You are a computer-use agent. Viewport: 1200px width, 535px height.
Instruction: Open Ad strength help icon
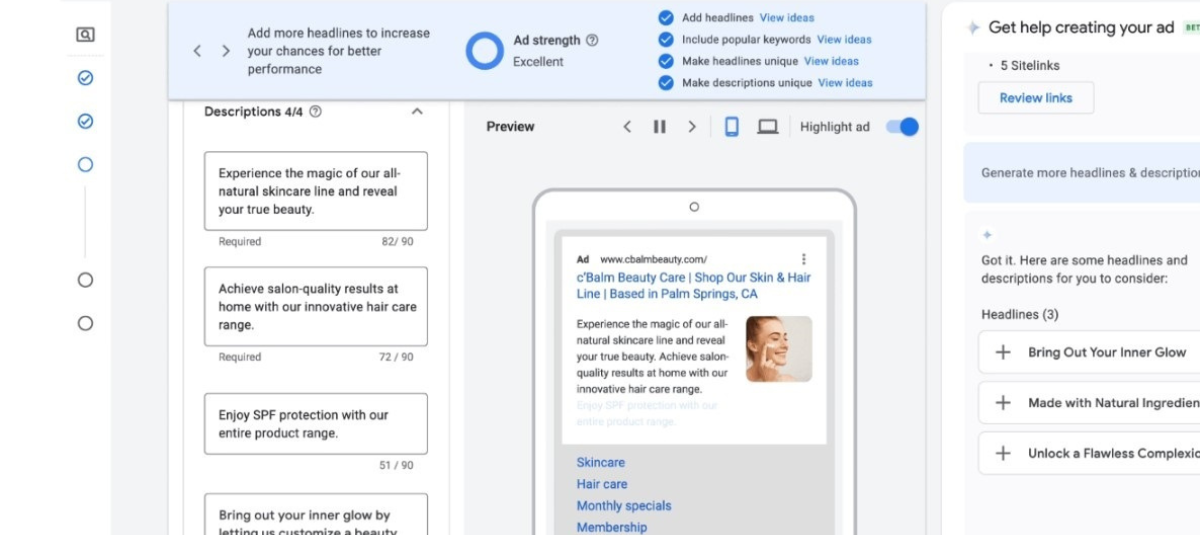point(592,41)
